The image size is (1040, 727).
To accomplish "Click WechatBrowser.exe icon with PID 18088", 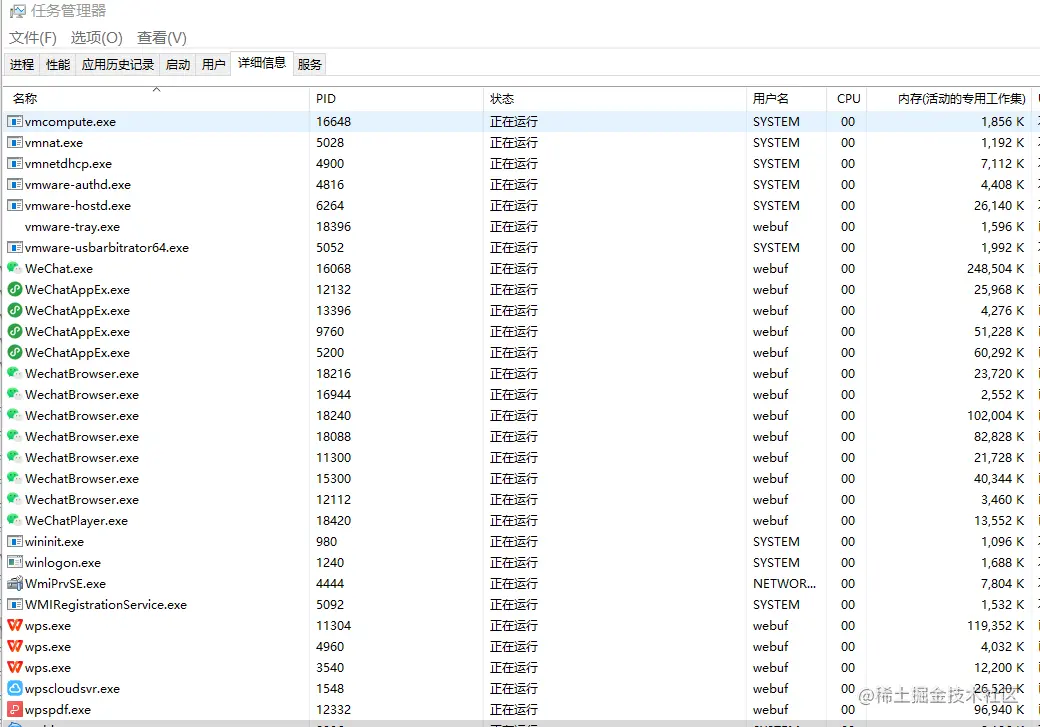I will point(15,436).
